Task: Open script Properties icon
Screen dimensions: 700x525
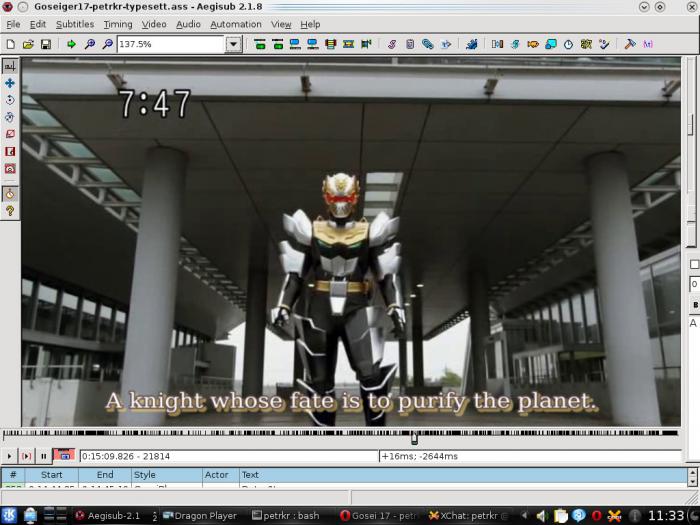Action: click(x=410, y=44)
